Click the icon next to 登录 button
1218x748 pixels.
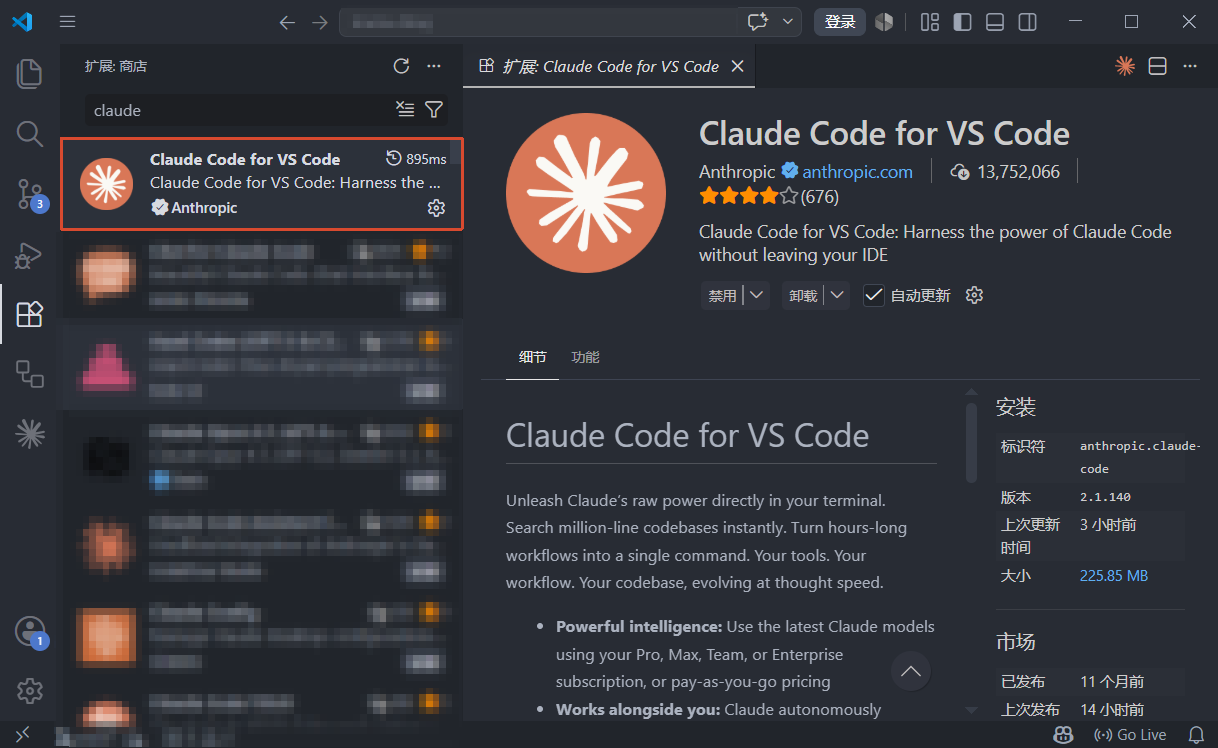point(884,21)
